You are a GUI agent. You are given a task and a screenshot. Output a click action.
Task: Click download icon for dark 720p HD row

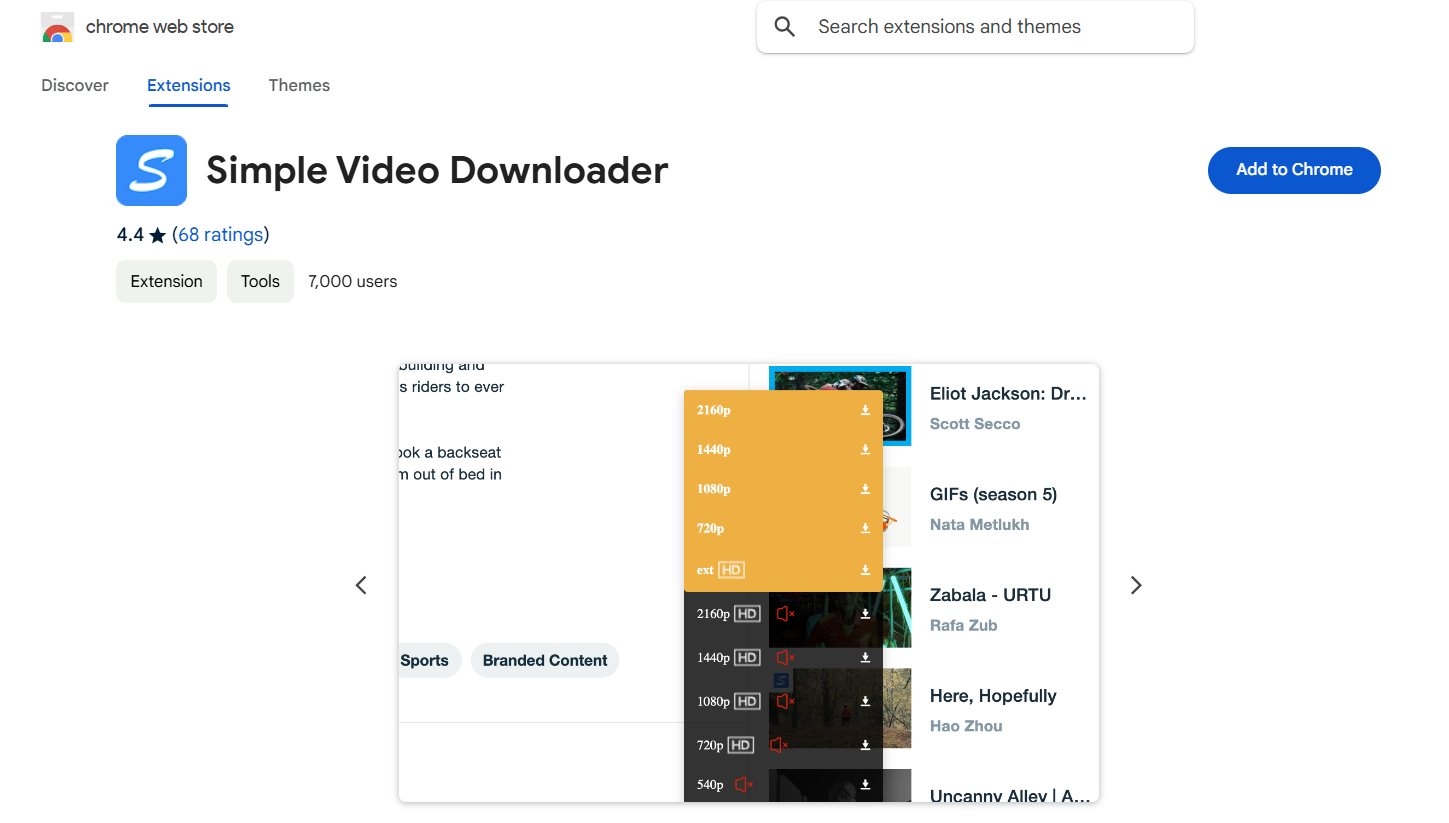(865, 745)
